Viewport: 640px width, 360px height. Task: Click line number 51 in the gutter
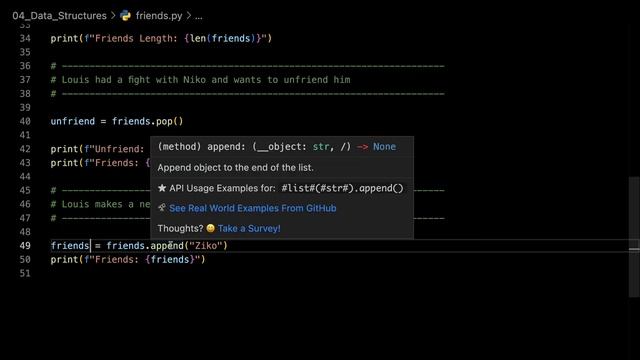pyautogui.click(x=25, y=273)
